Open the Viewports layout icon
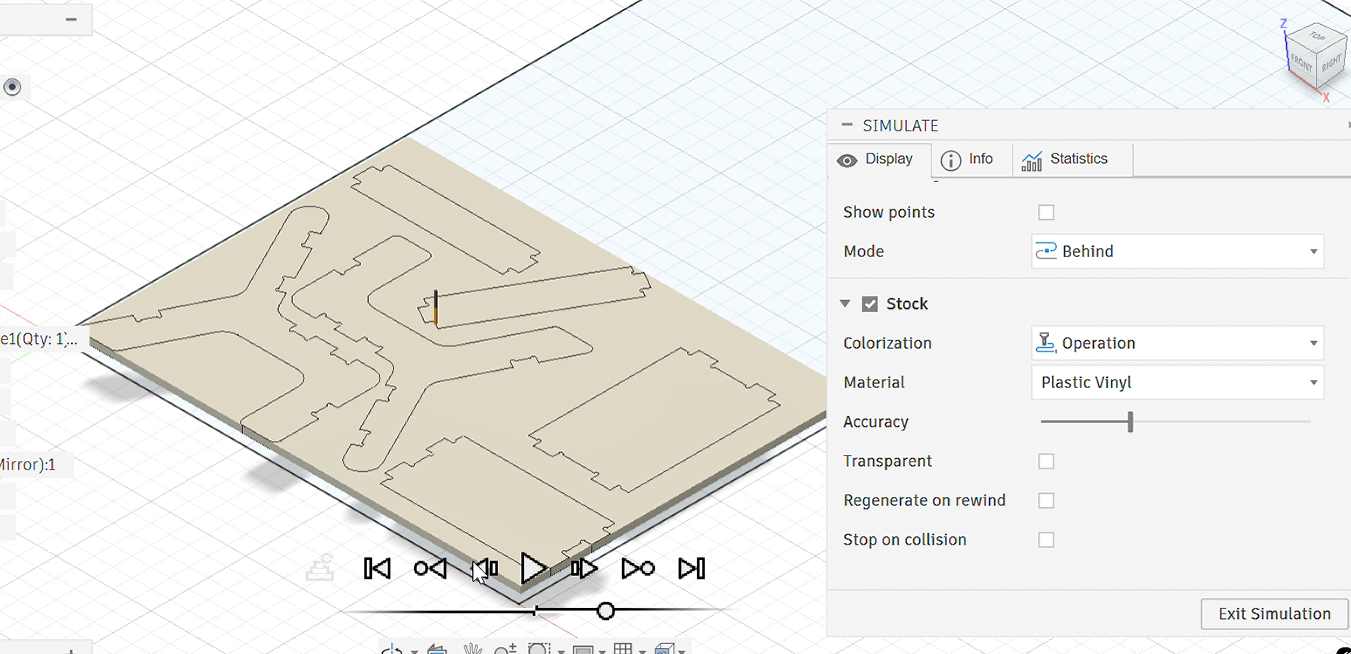 pos(666,649)
